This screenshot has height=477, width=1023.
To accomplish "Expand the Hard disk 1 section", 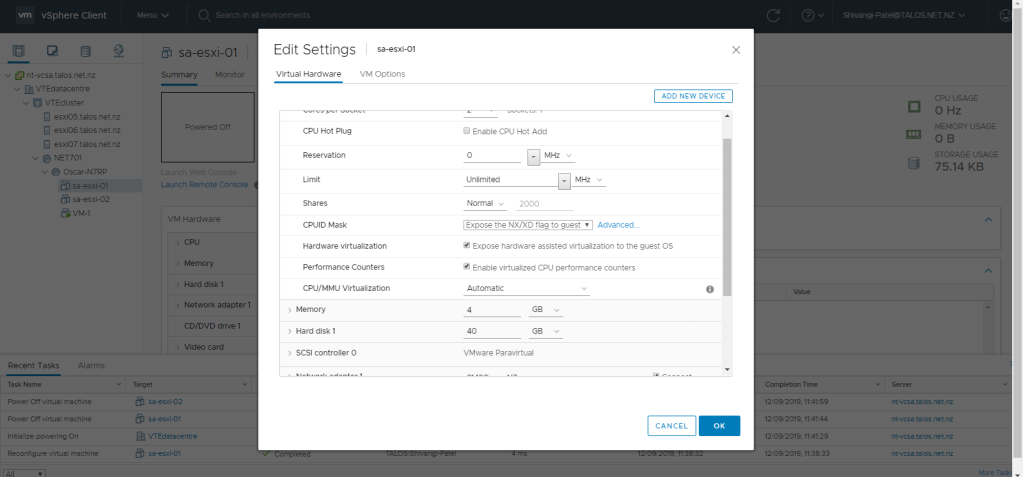I will click(289, 331).
